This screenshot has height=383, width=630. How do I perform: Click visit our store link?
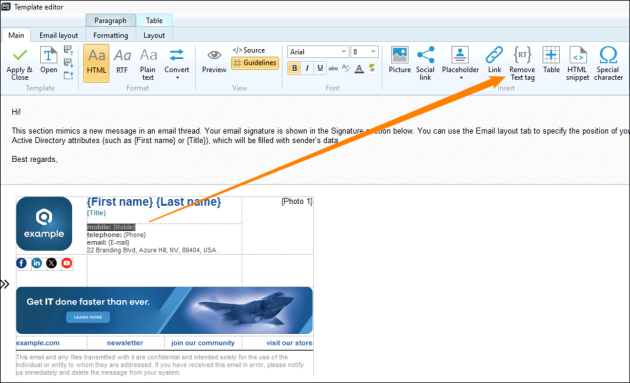pos(289,343)
